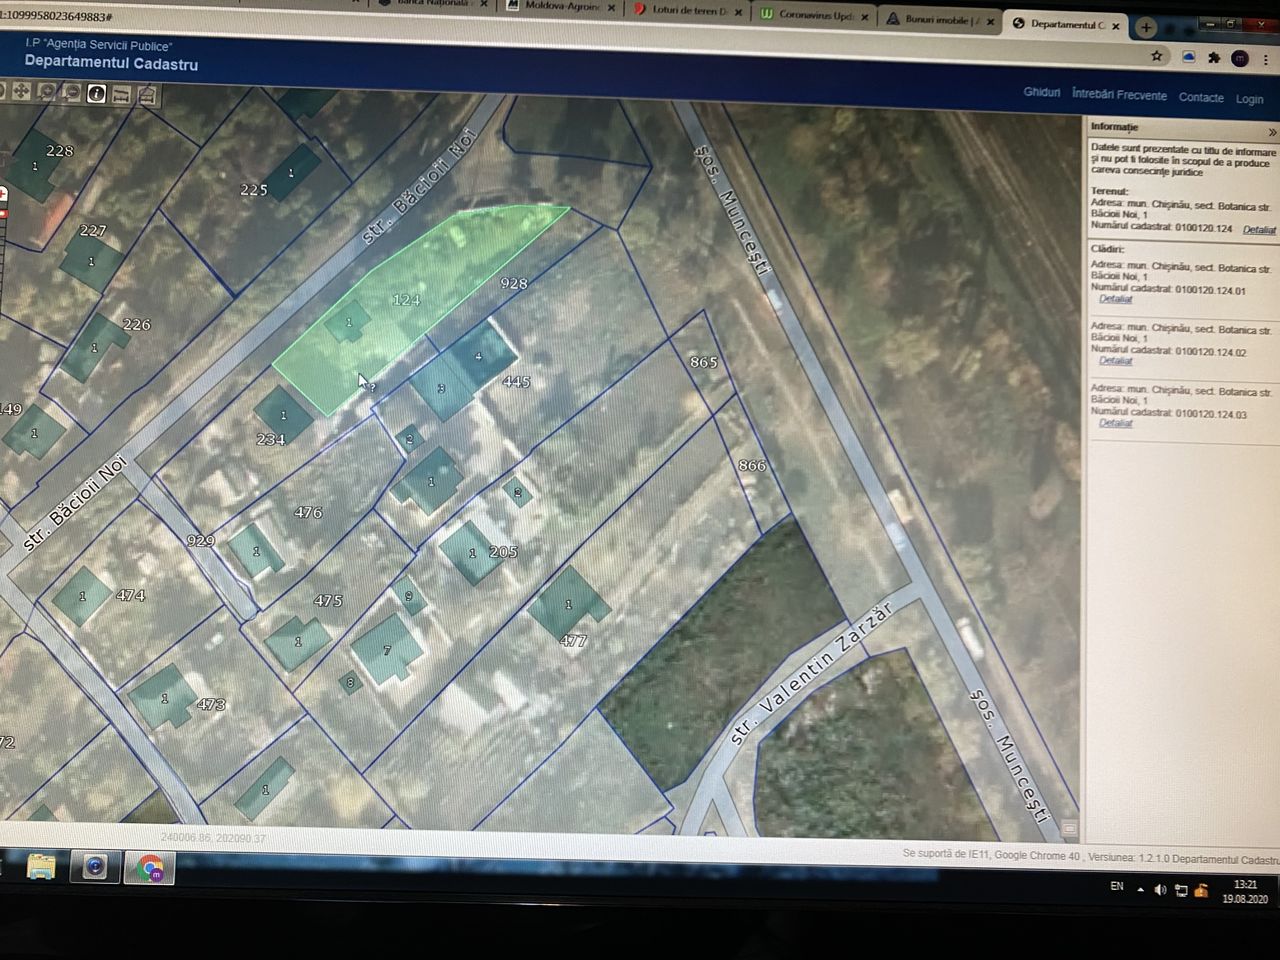Activate the zoom in magnifier tool
This screenshot has height=960, width=1280.
click(x=47, y=92)
